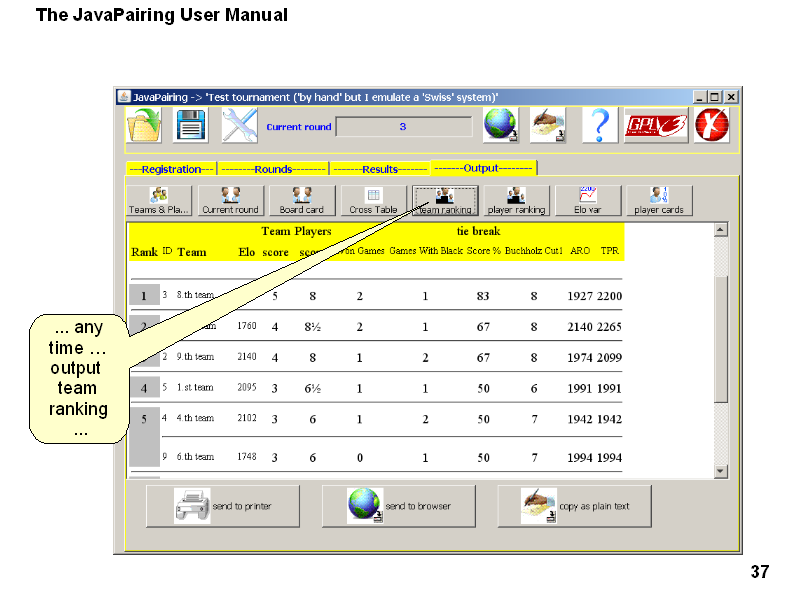Show player ranking output
Image resolution: width=800 pixels, height=600 pixels.
516,201
